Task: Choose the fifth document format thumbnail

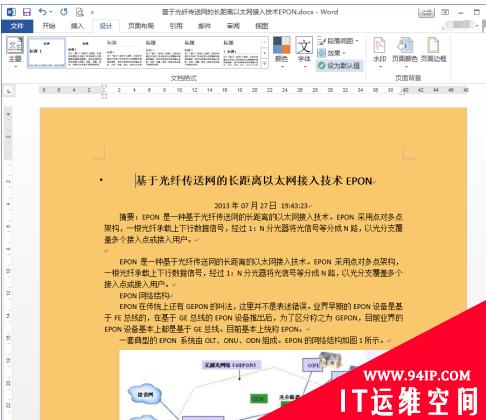Action: click(x=202, y=53)
